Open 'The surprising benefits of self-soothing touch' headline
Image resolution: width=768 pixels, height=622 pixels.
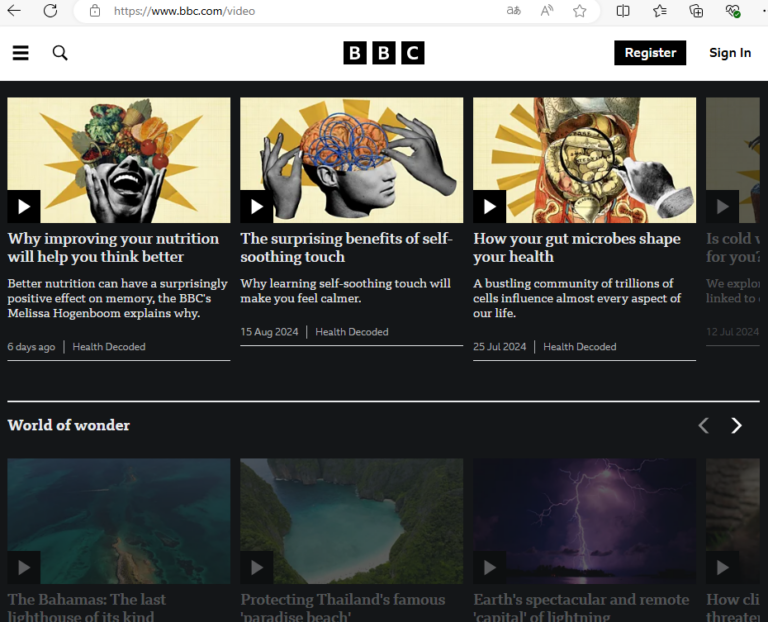coord(346,247)
